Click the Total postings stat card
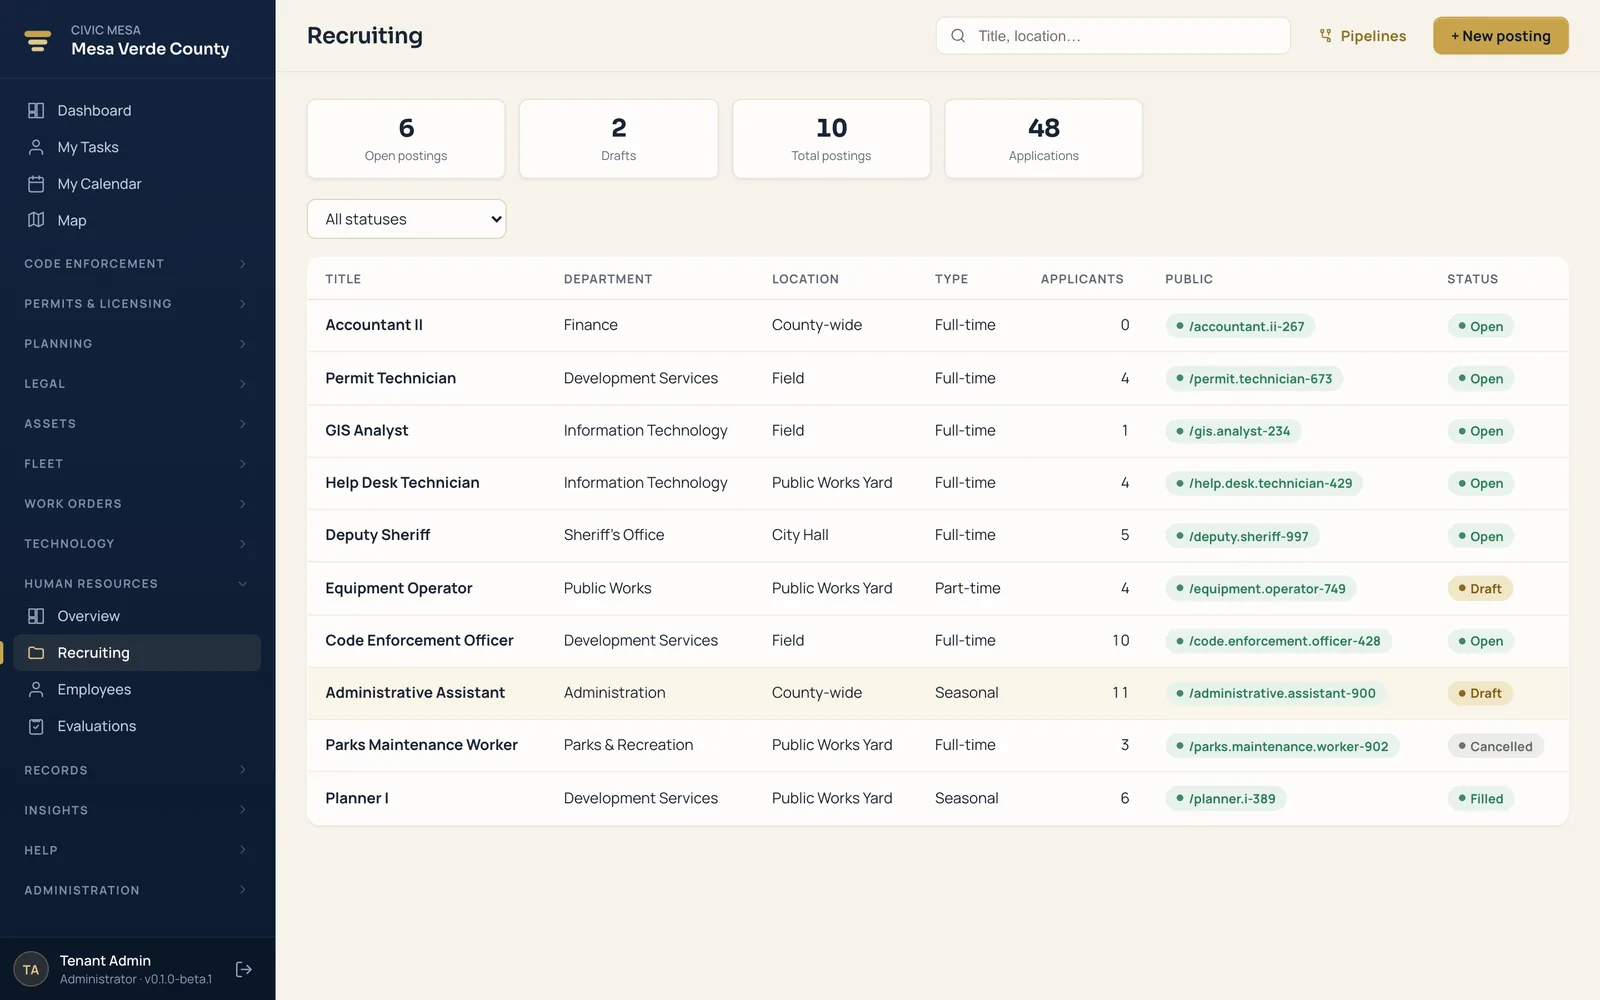Viewport: 1600px width, 1000px height. pyautogui.click(x=831, y=139)
